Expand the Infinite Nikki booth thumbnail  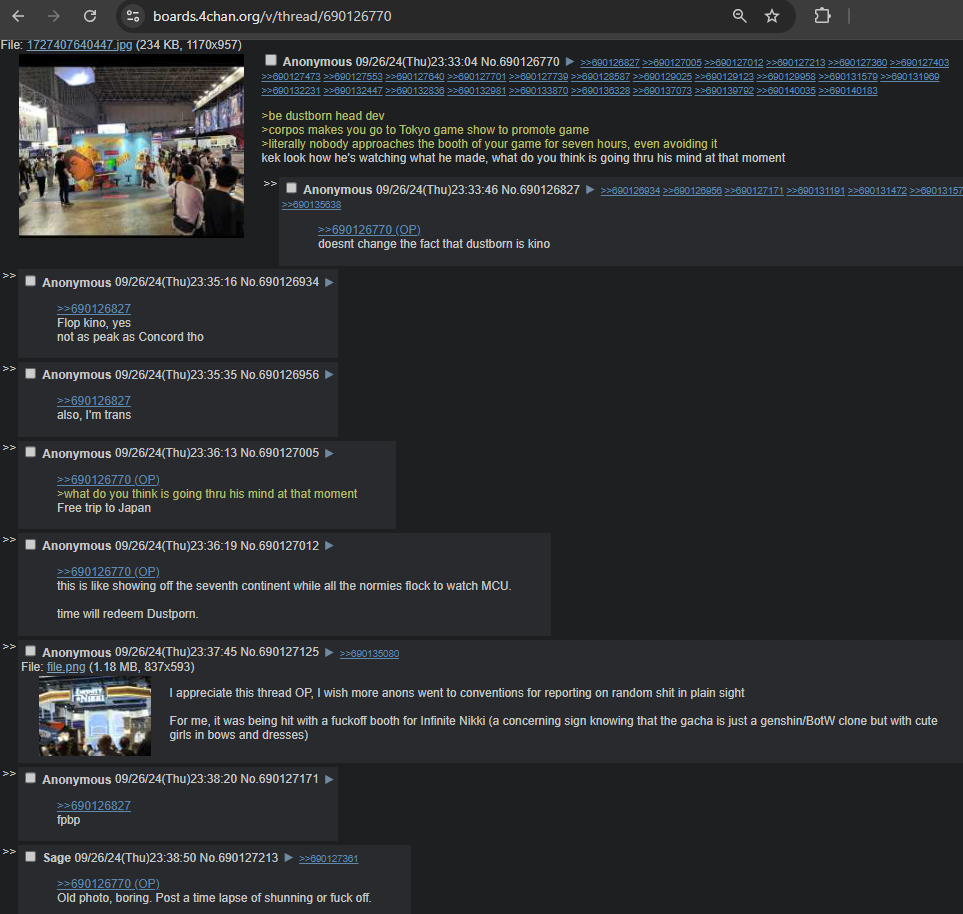[95, 716]
